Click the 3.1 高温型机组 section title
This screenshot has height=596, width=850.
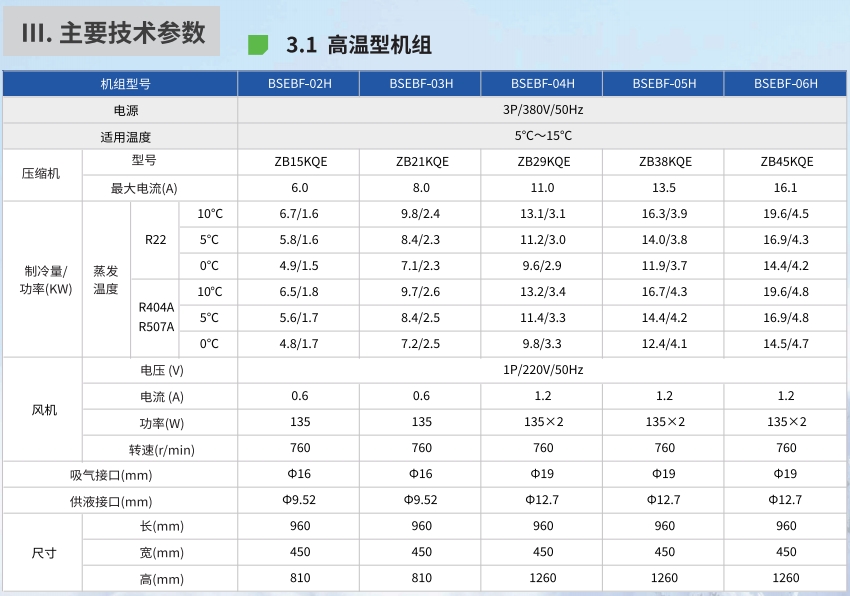(x=359, y=46)
